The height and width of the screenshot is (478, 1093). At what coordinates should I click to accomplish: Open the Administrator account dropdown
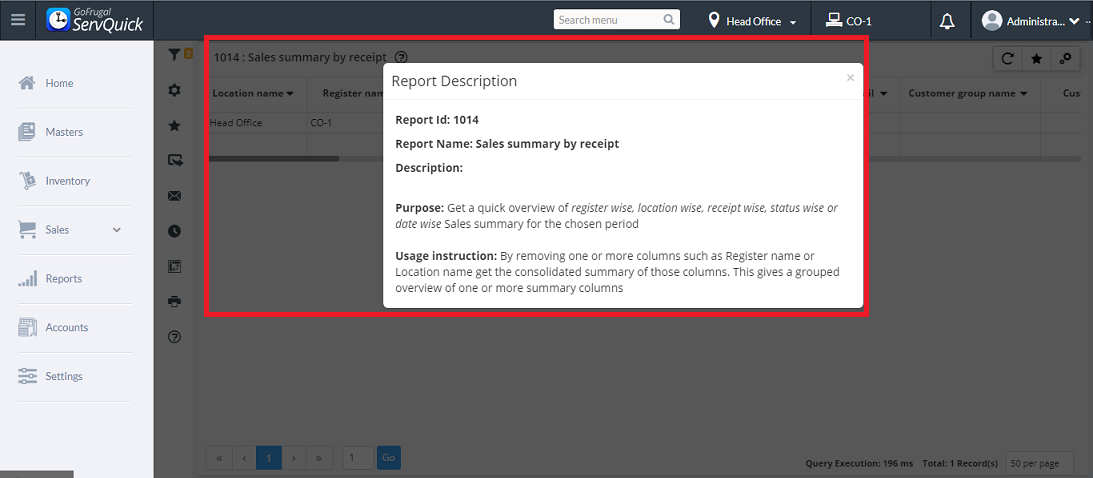(1031, 21)
